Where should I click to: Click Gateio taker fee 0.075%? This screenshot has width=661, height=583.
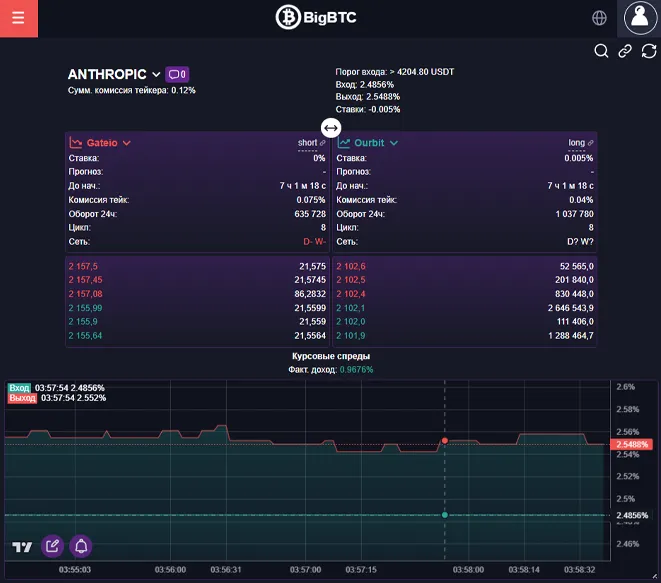[311, 200]
